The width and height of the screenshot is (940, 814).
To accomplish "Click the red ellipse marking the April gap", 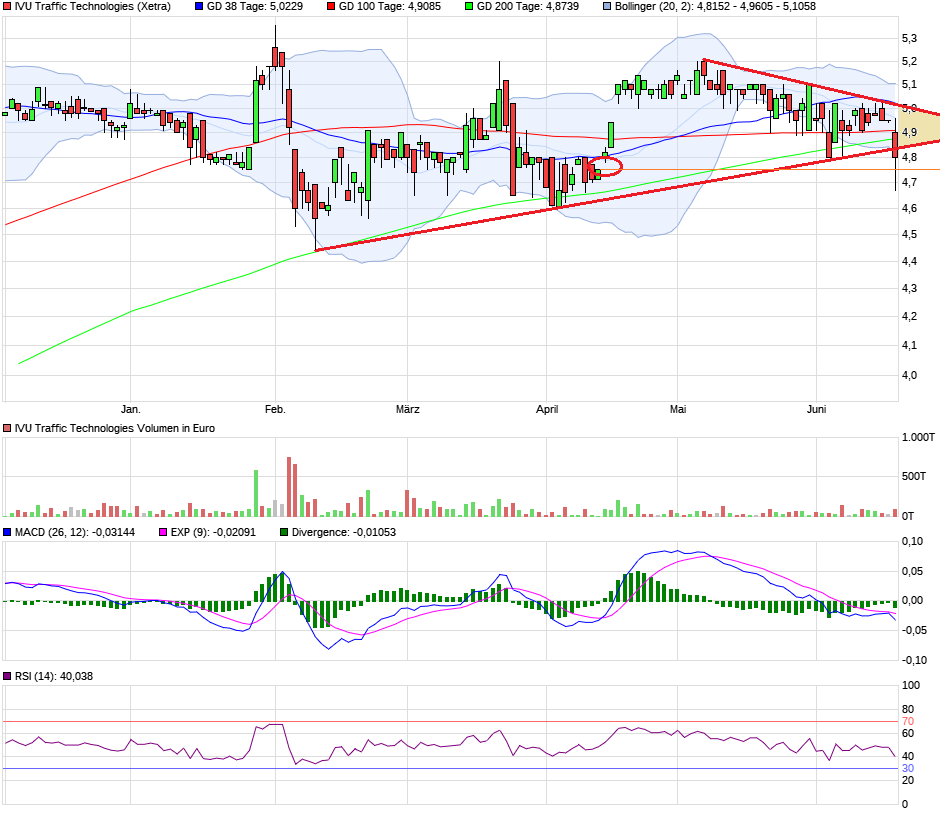I will point(605,167).
